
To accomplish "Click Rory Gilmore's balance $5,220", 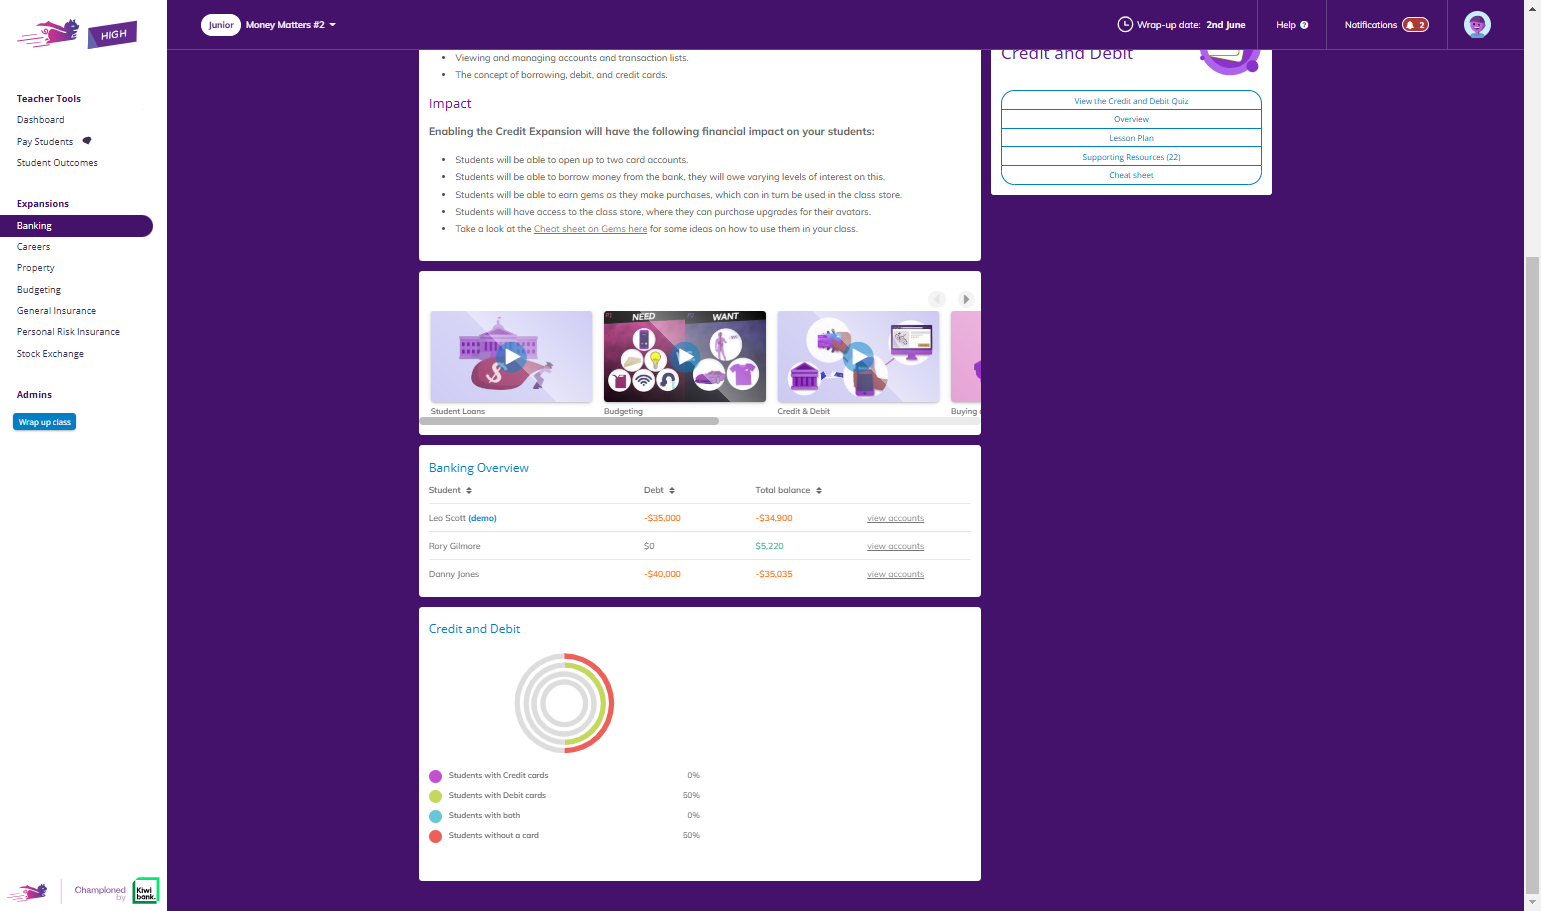I will 769,546.
